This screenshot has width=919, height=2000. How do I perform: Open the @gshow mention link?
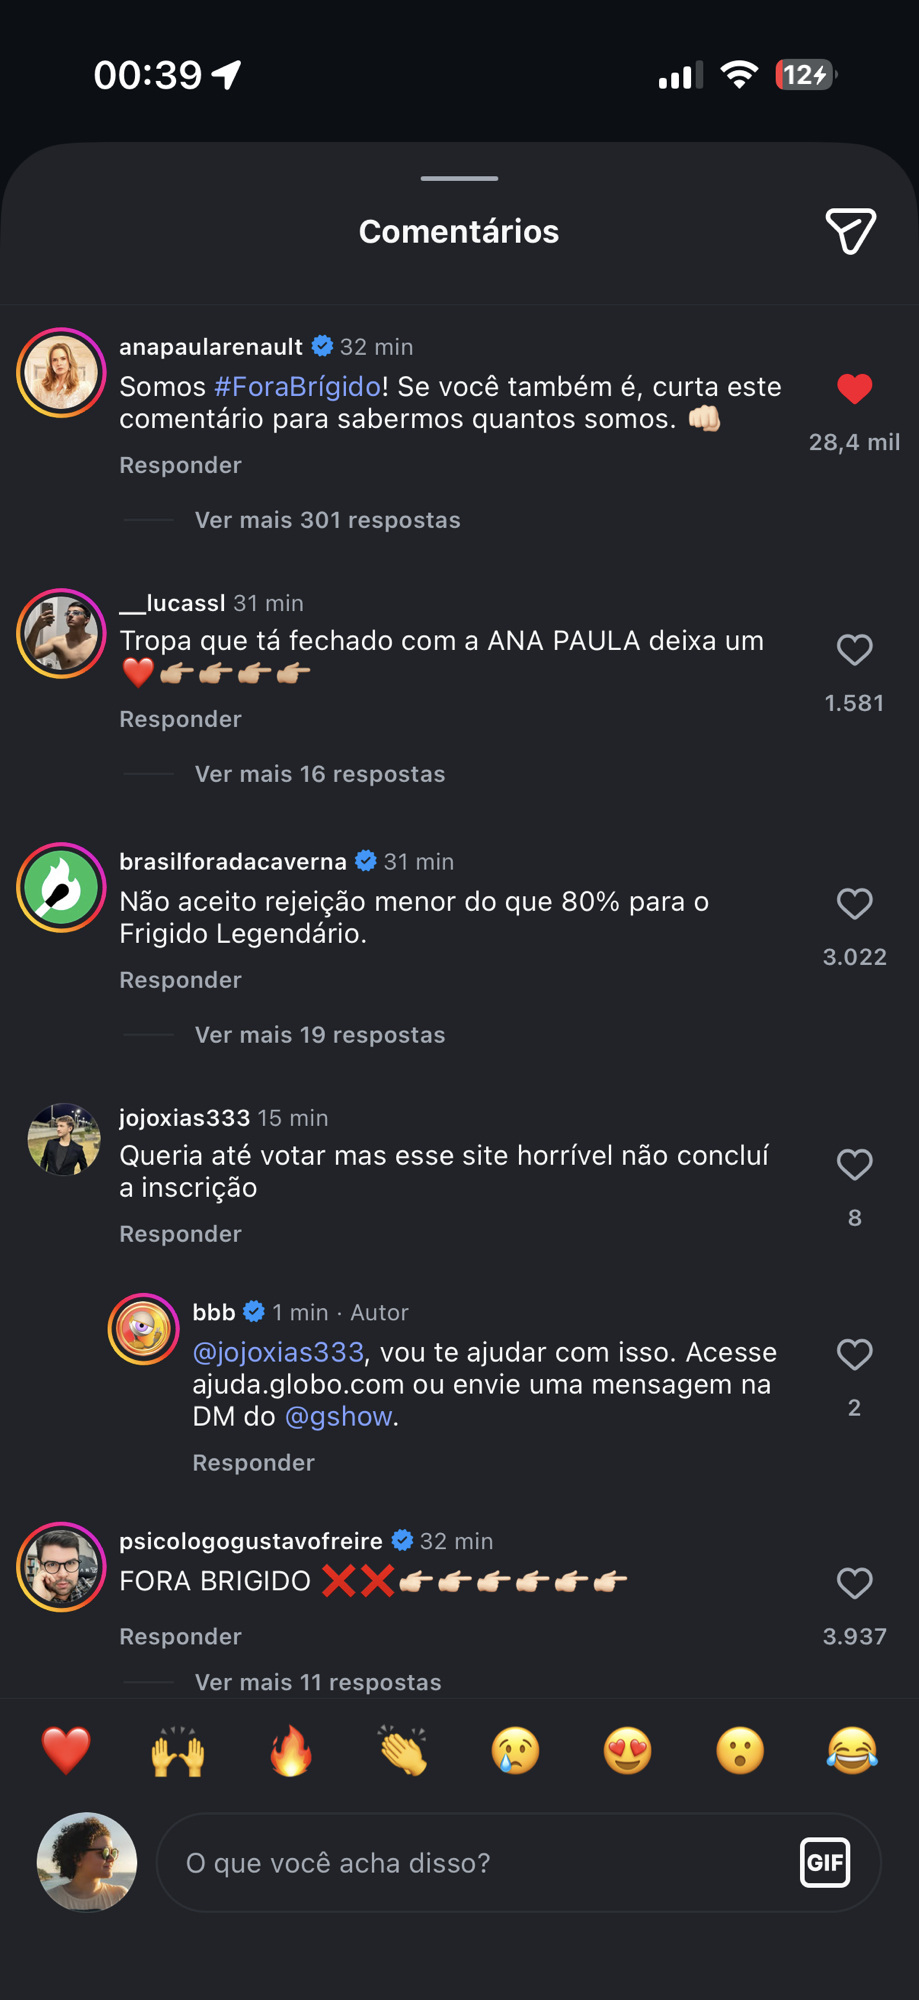(338, 1417)
